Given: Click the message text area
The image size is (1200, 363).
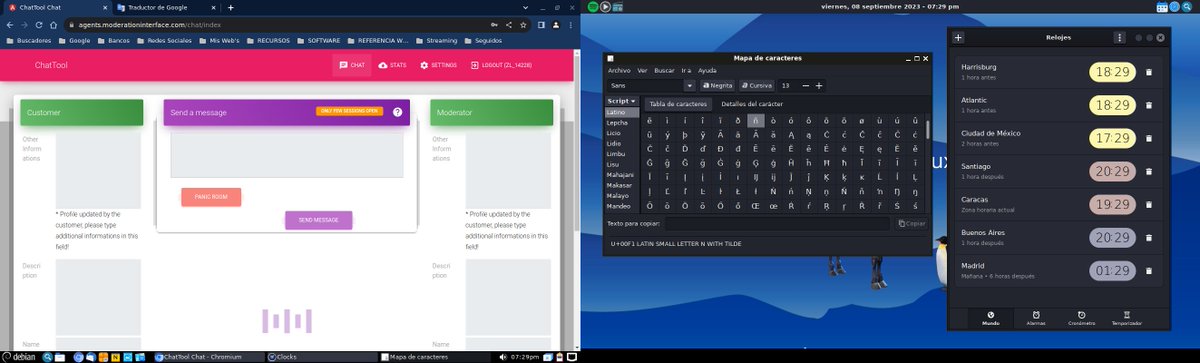Looking at the screenshot, I should (x=286, y=155).
